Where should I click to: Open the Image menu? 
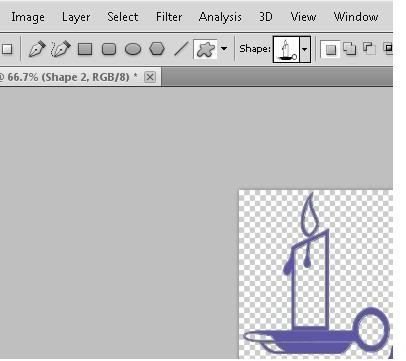28,17
